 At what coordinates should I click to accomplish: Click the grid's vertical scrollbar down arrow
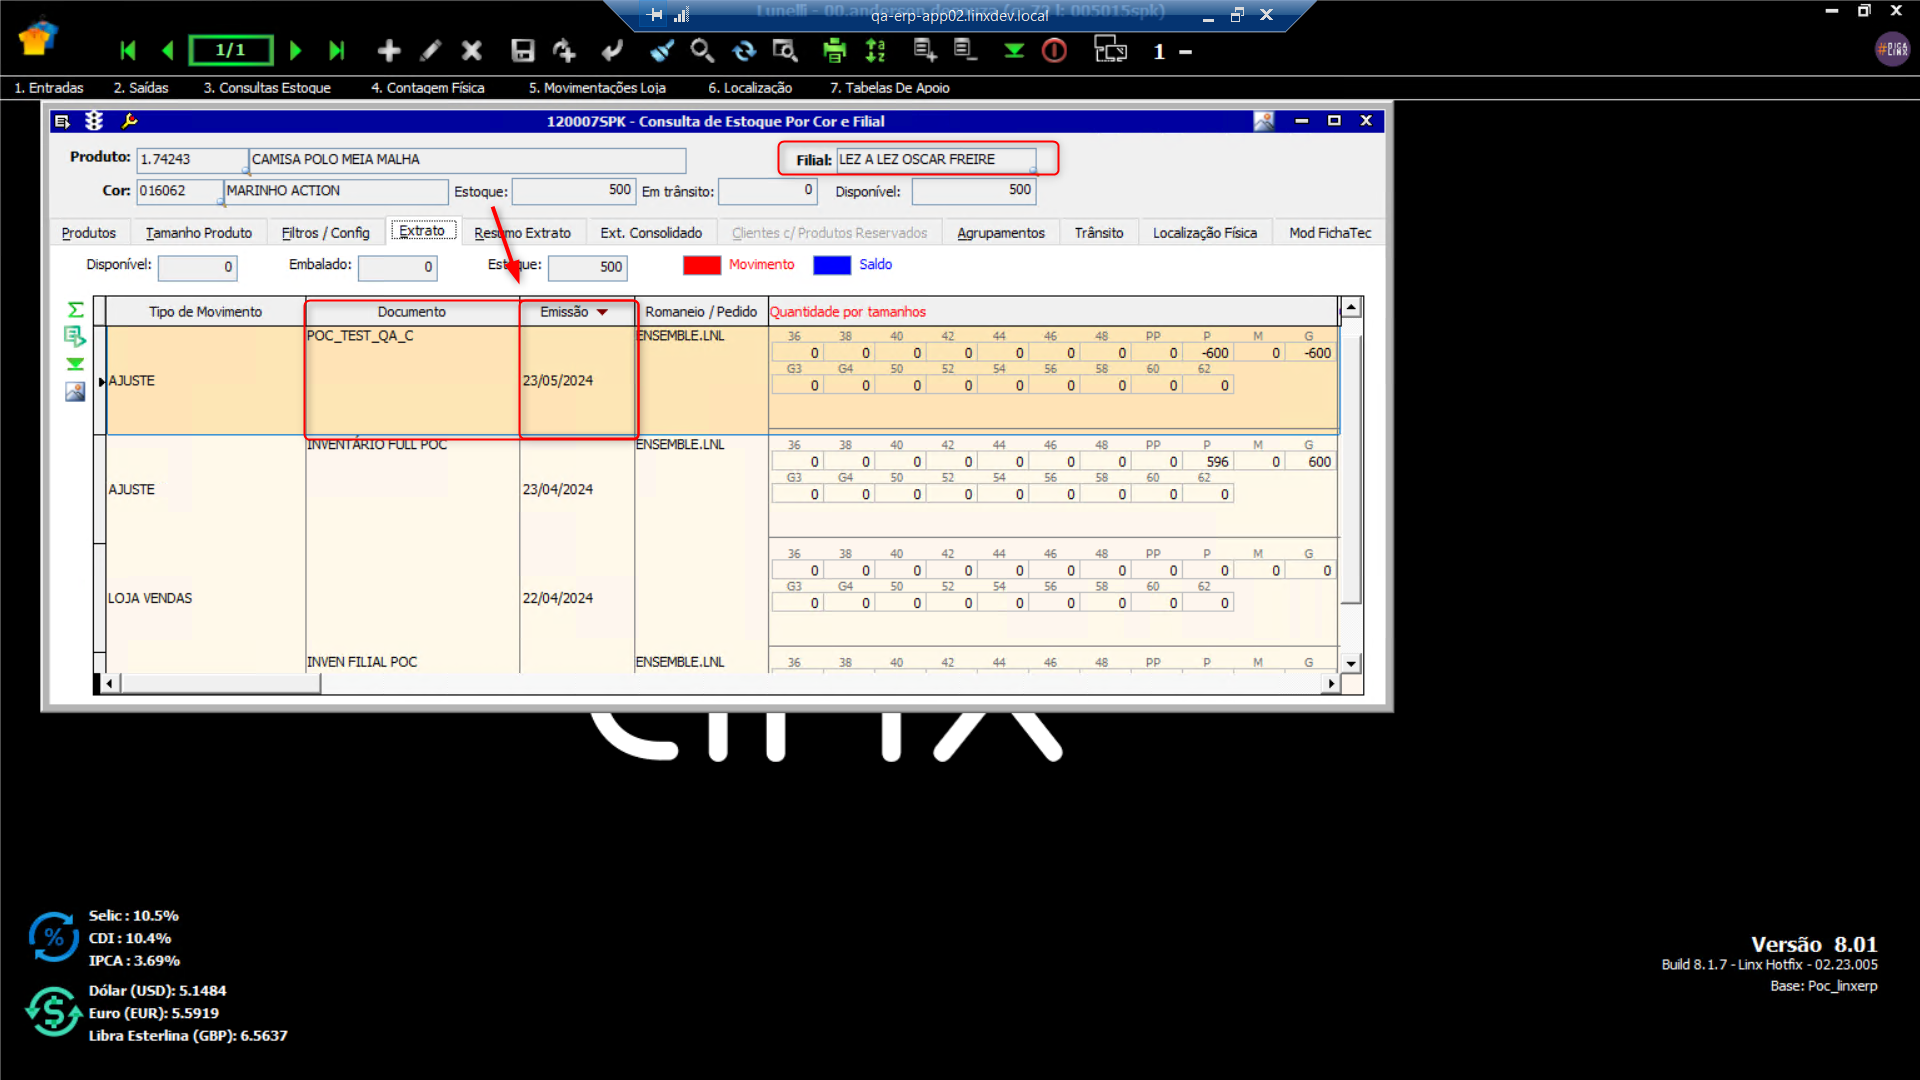1351,663
